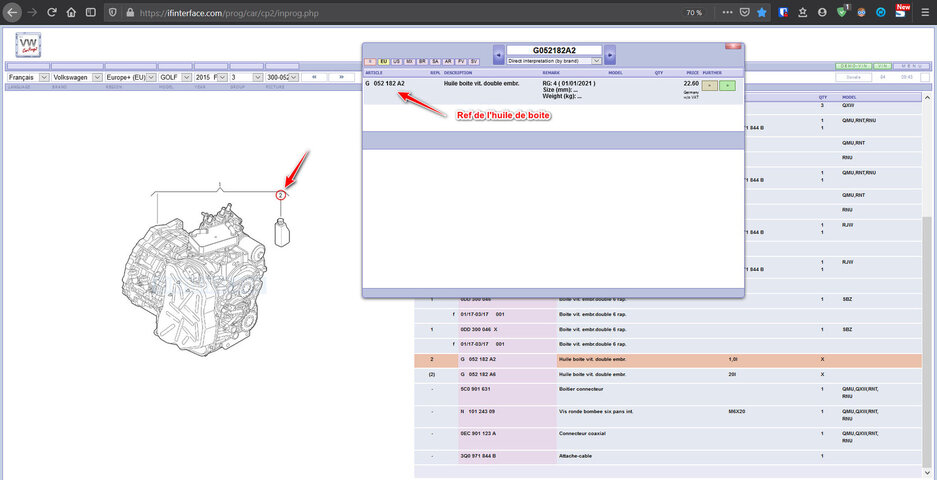This screenshot has width=937, height=480.
Task: Show site security padlock info
Action: coord(130,12)
